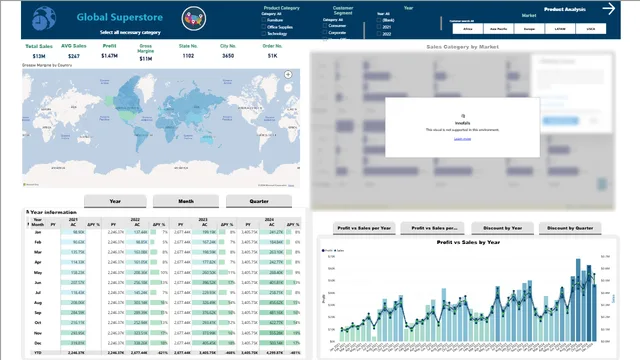Check the 2021 year checkbox

[x=379, y=27]
